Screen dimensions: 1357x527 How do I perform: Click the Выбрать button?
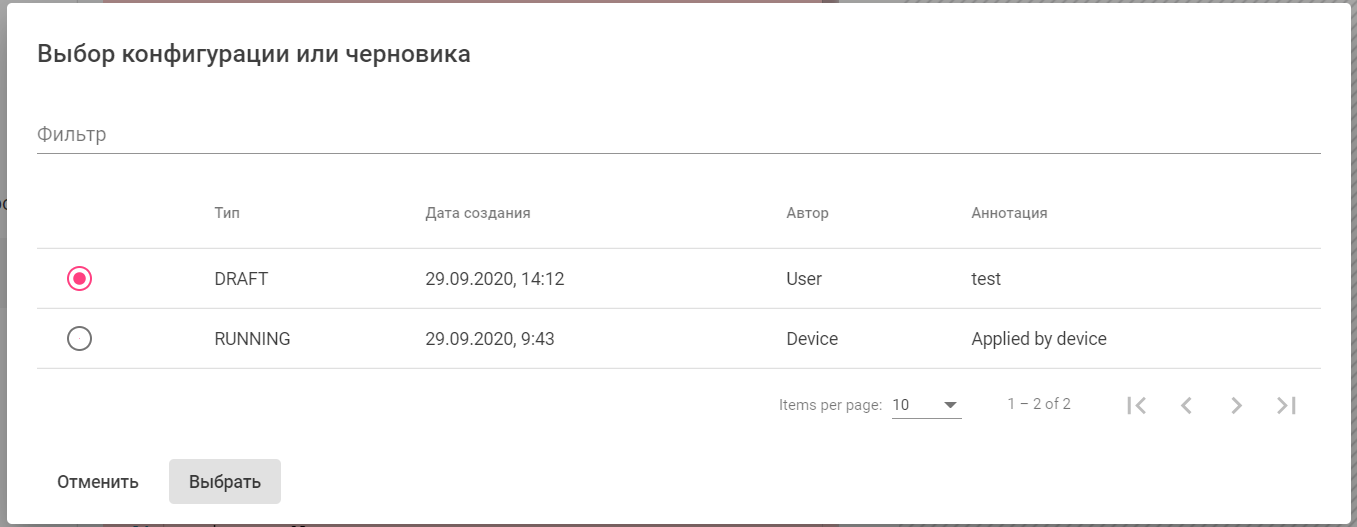(225, 482)
